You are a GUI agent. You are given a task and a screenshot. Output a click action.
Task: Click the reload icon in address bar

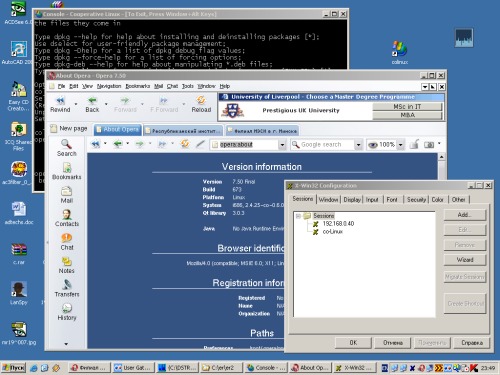(x=185, y=144)
